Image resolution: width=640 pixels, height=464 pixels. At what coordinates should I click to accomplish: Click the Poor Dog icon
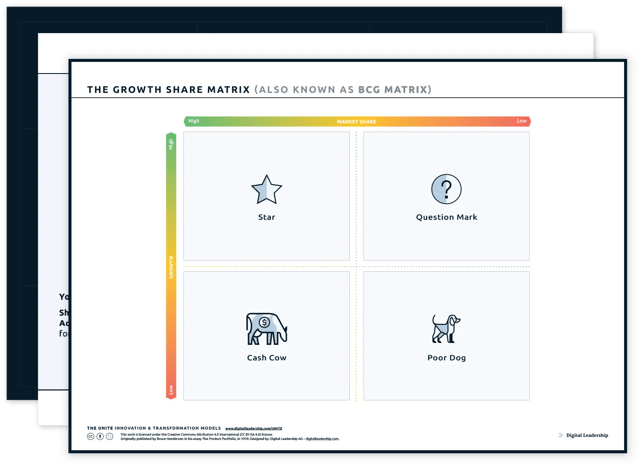(446, 329)
